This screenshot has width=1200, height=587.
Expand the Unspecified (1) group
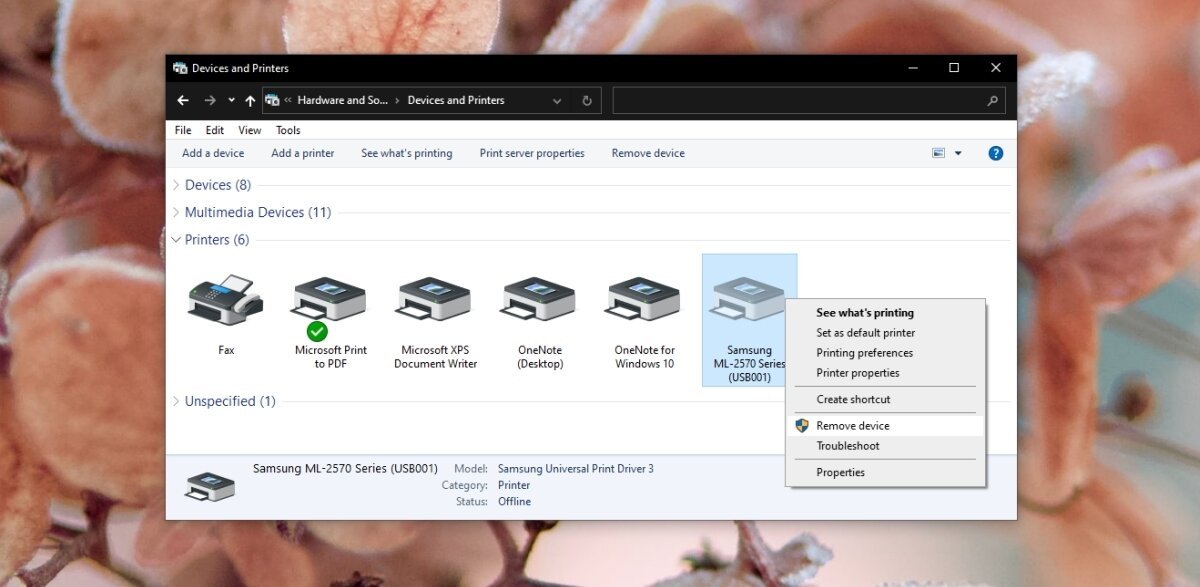click(177, 401)
